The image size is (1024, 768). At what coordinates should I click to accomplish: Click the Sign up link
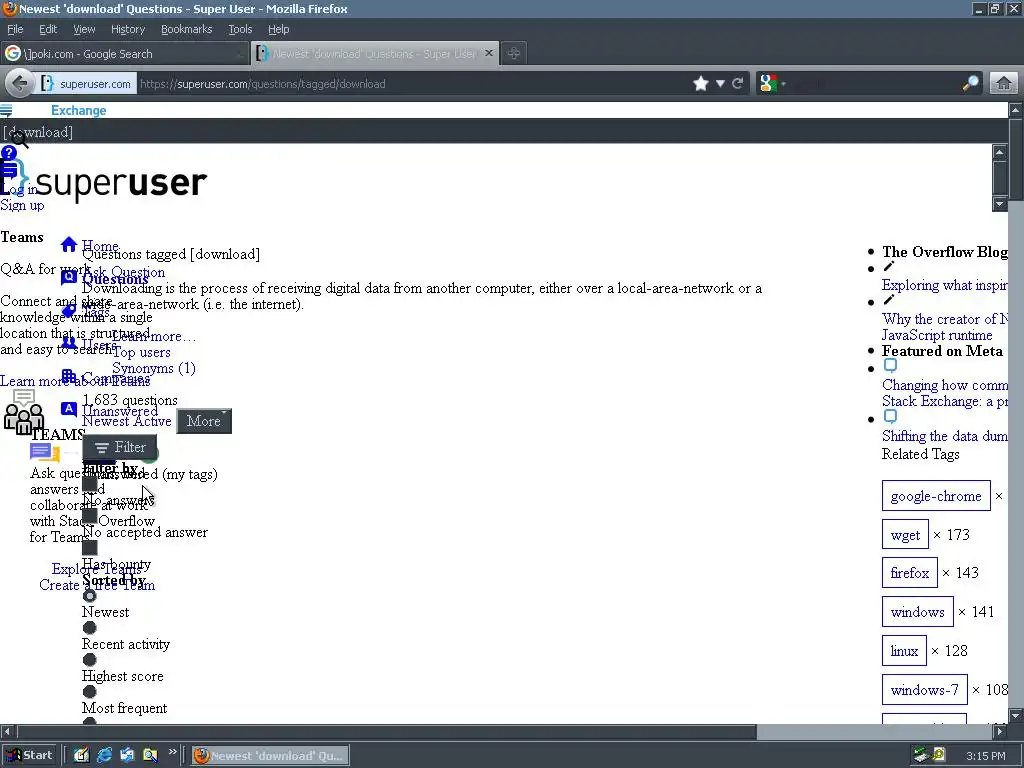point(22,205)
